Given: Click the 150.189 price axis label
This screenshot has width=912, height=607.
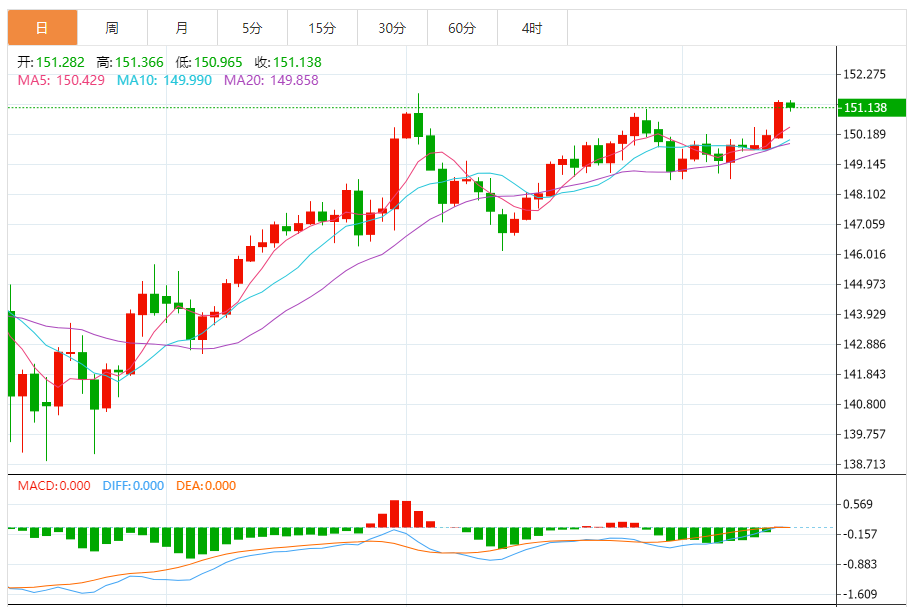Looking at the screenshot, I should click(x=864, y=134).
